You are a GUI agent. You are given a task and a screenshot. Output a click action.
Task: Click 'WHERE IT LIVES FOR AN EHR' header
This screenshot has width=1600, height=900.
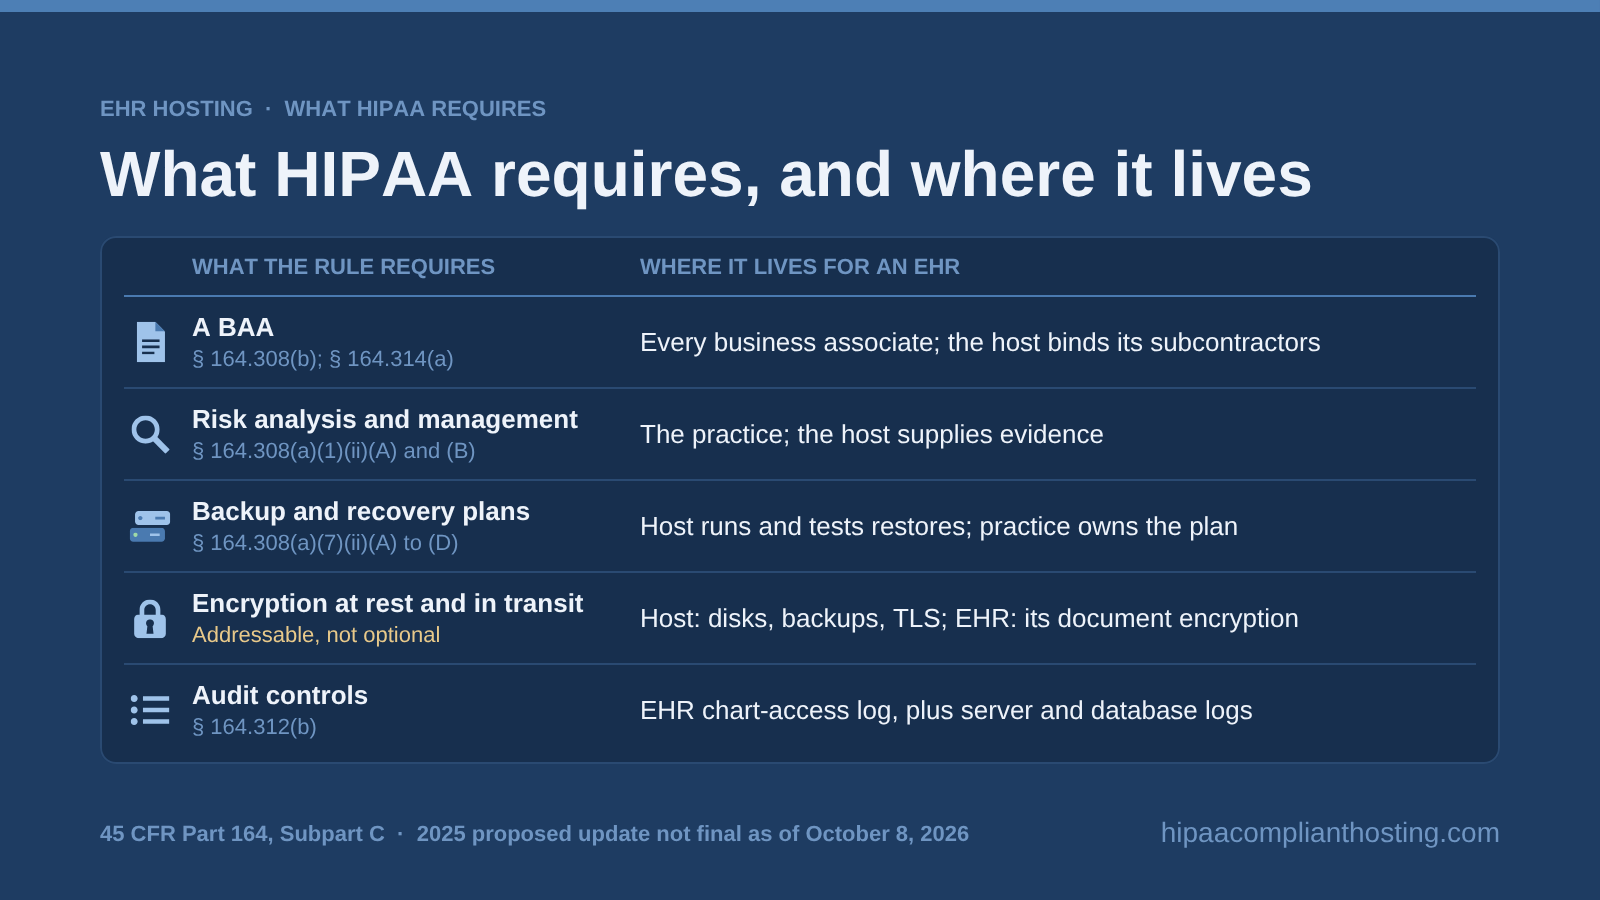tap(800, 267)
